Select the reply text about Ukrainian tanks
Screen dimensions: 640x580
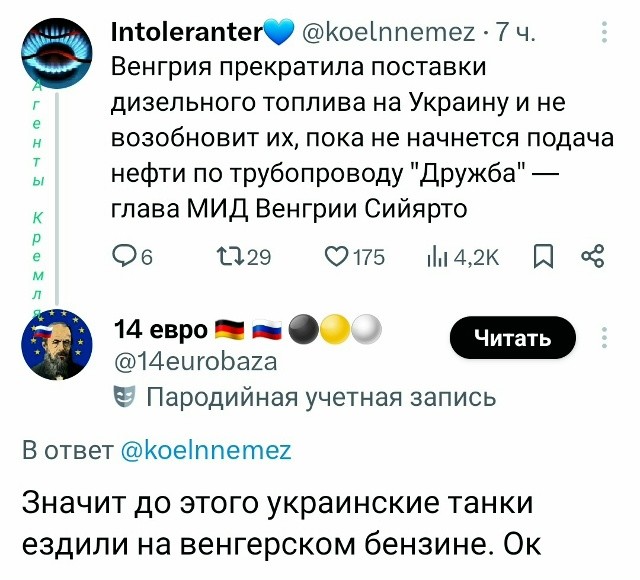[283, 523]
